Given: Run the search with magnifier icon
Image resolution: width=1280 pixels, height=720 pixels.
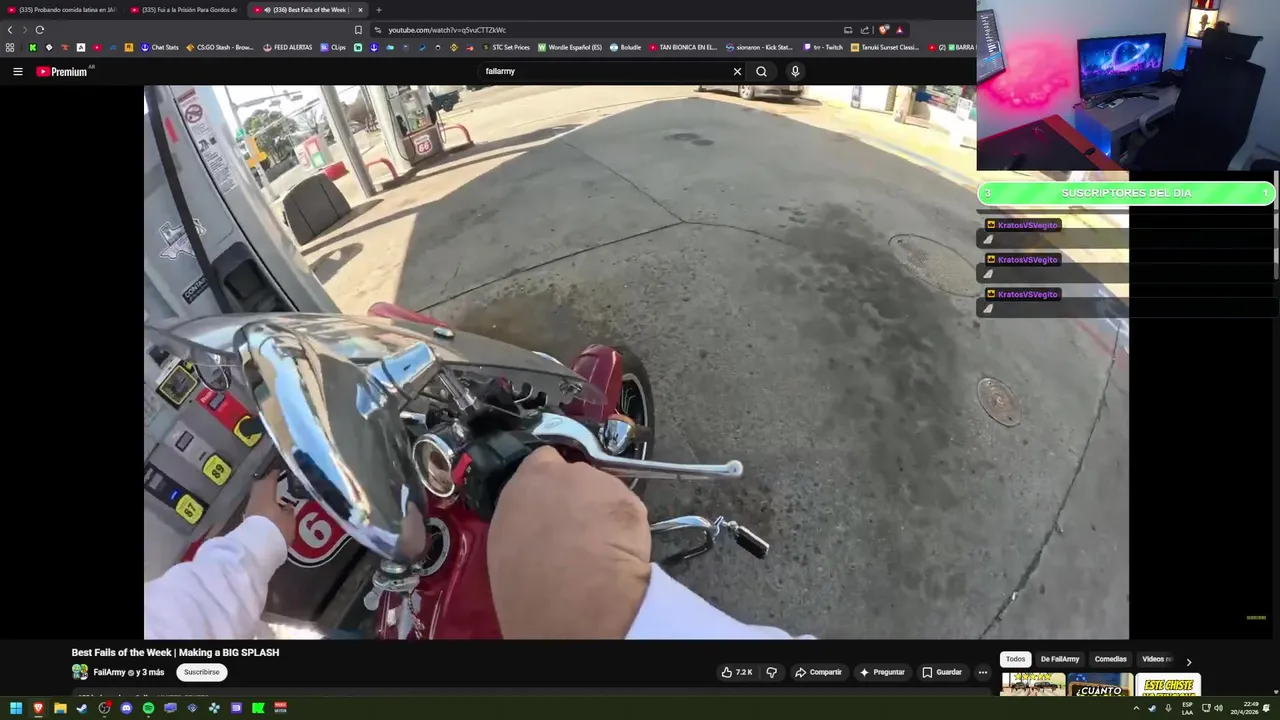Looking at the screenshot, I should (761, 71).
